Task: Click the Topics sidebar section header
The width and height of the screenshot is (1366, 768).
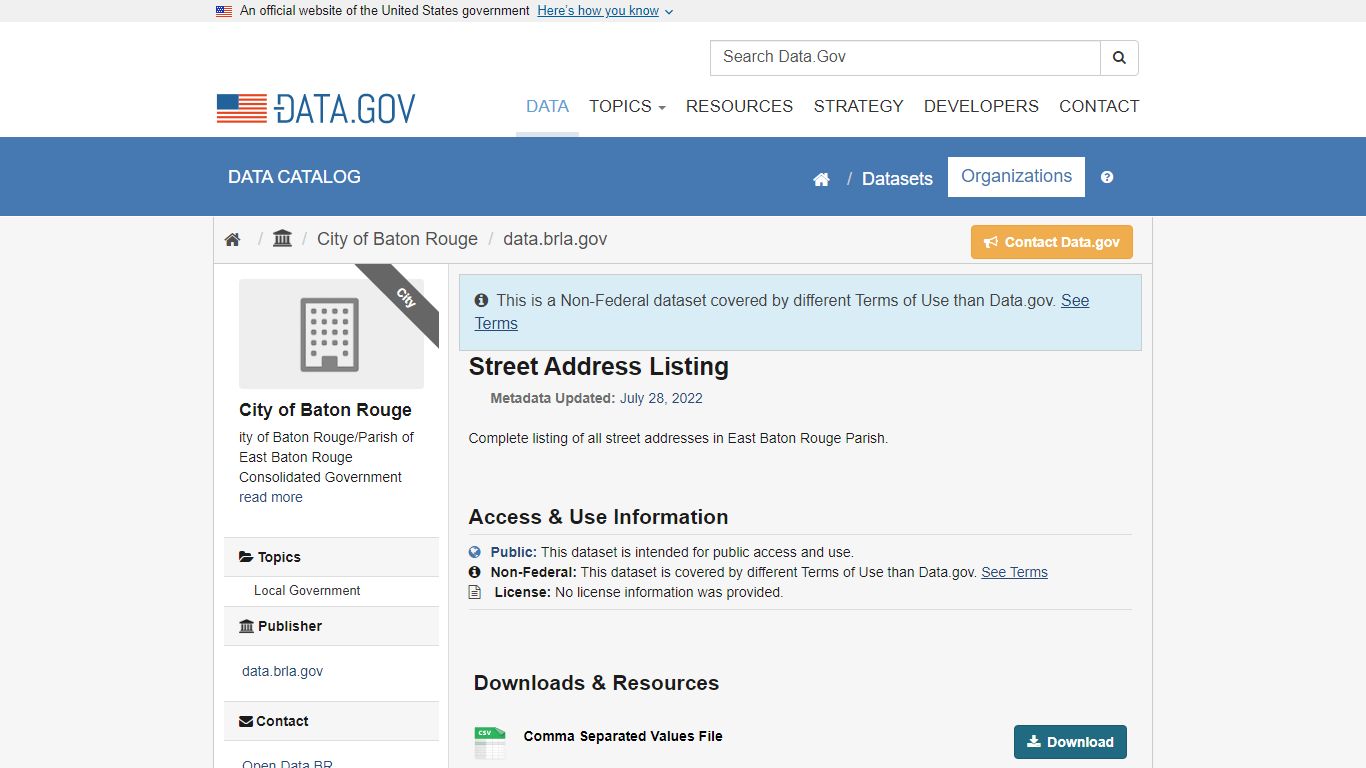Action: [331, 557]
